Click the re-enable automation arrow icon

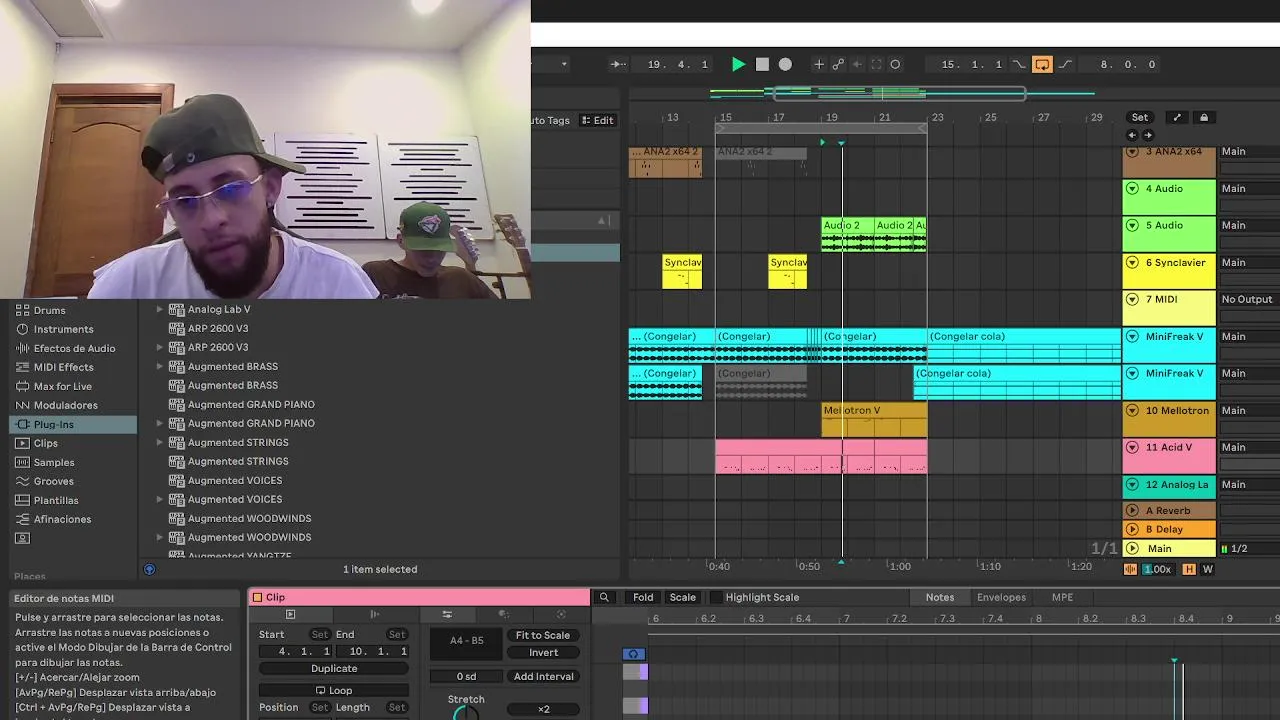(857, 64)
